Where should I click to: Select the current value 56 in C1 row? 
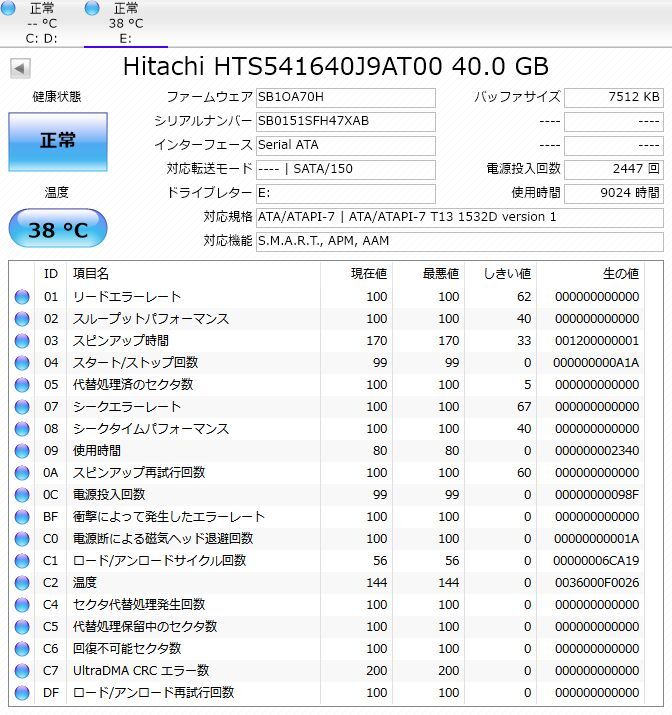coord(380,561)
